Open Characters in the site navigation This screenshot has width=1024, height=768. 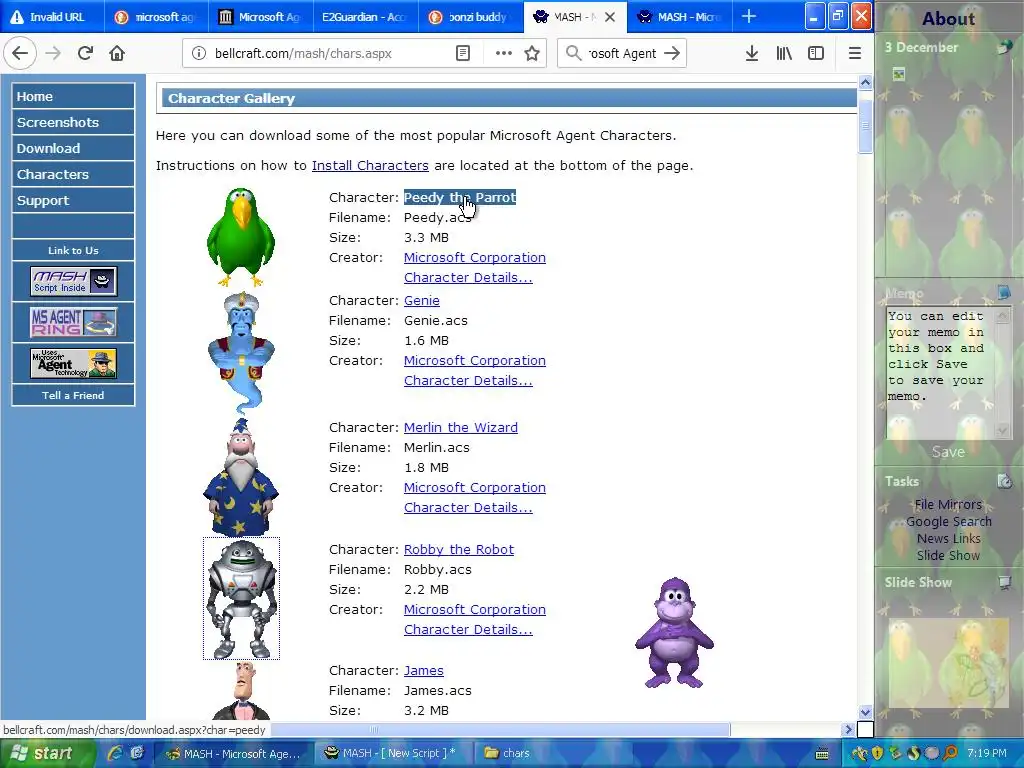click(x=73, y=174)
